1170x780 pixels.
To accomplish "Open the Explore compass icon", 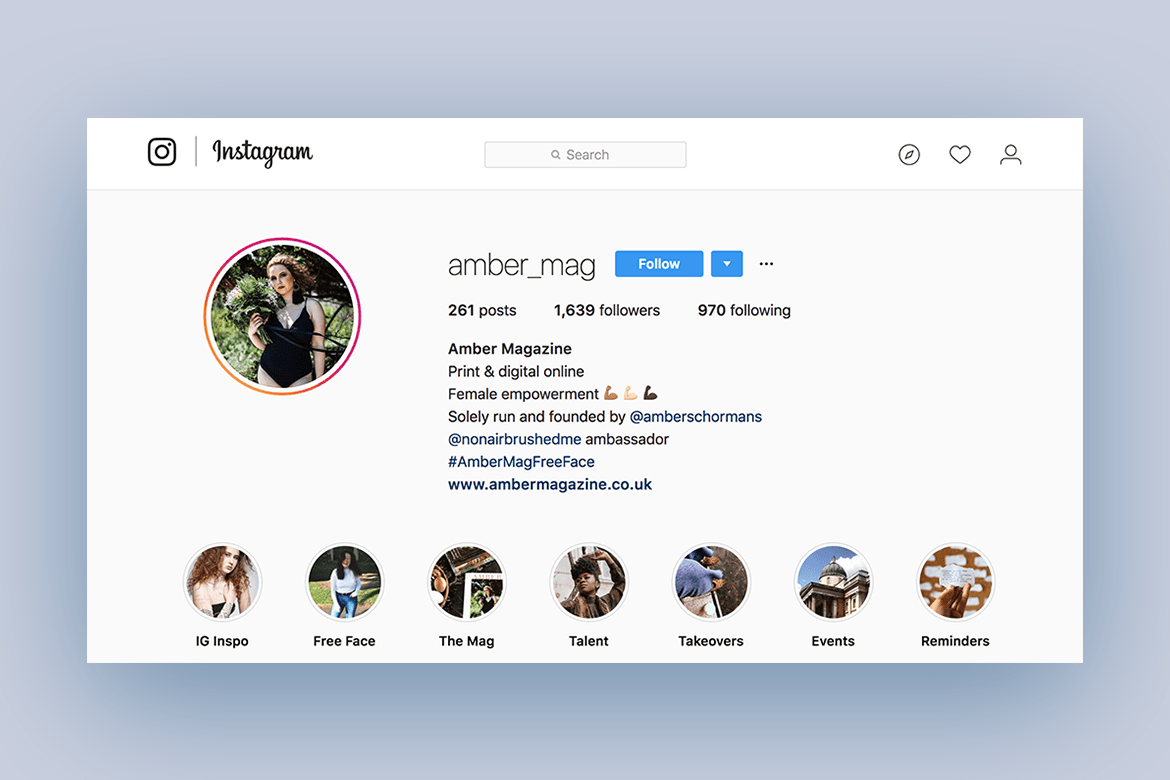I will [x=909, y=155].
